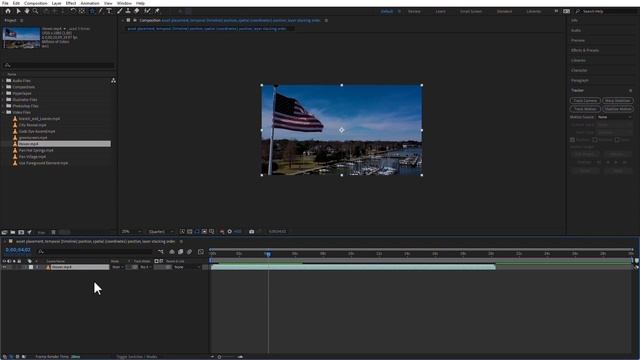Toggle transparency grid in the viewer controls

(190, 231)
